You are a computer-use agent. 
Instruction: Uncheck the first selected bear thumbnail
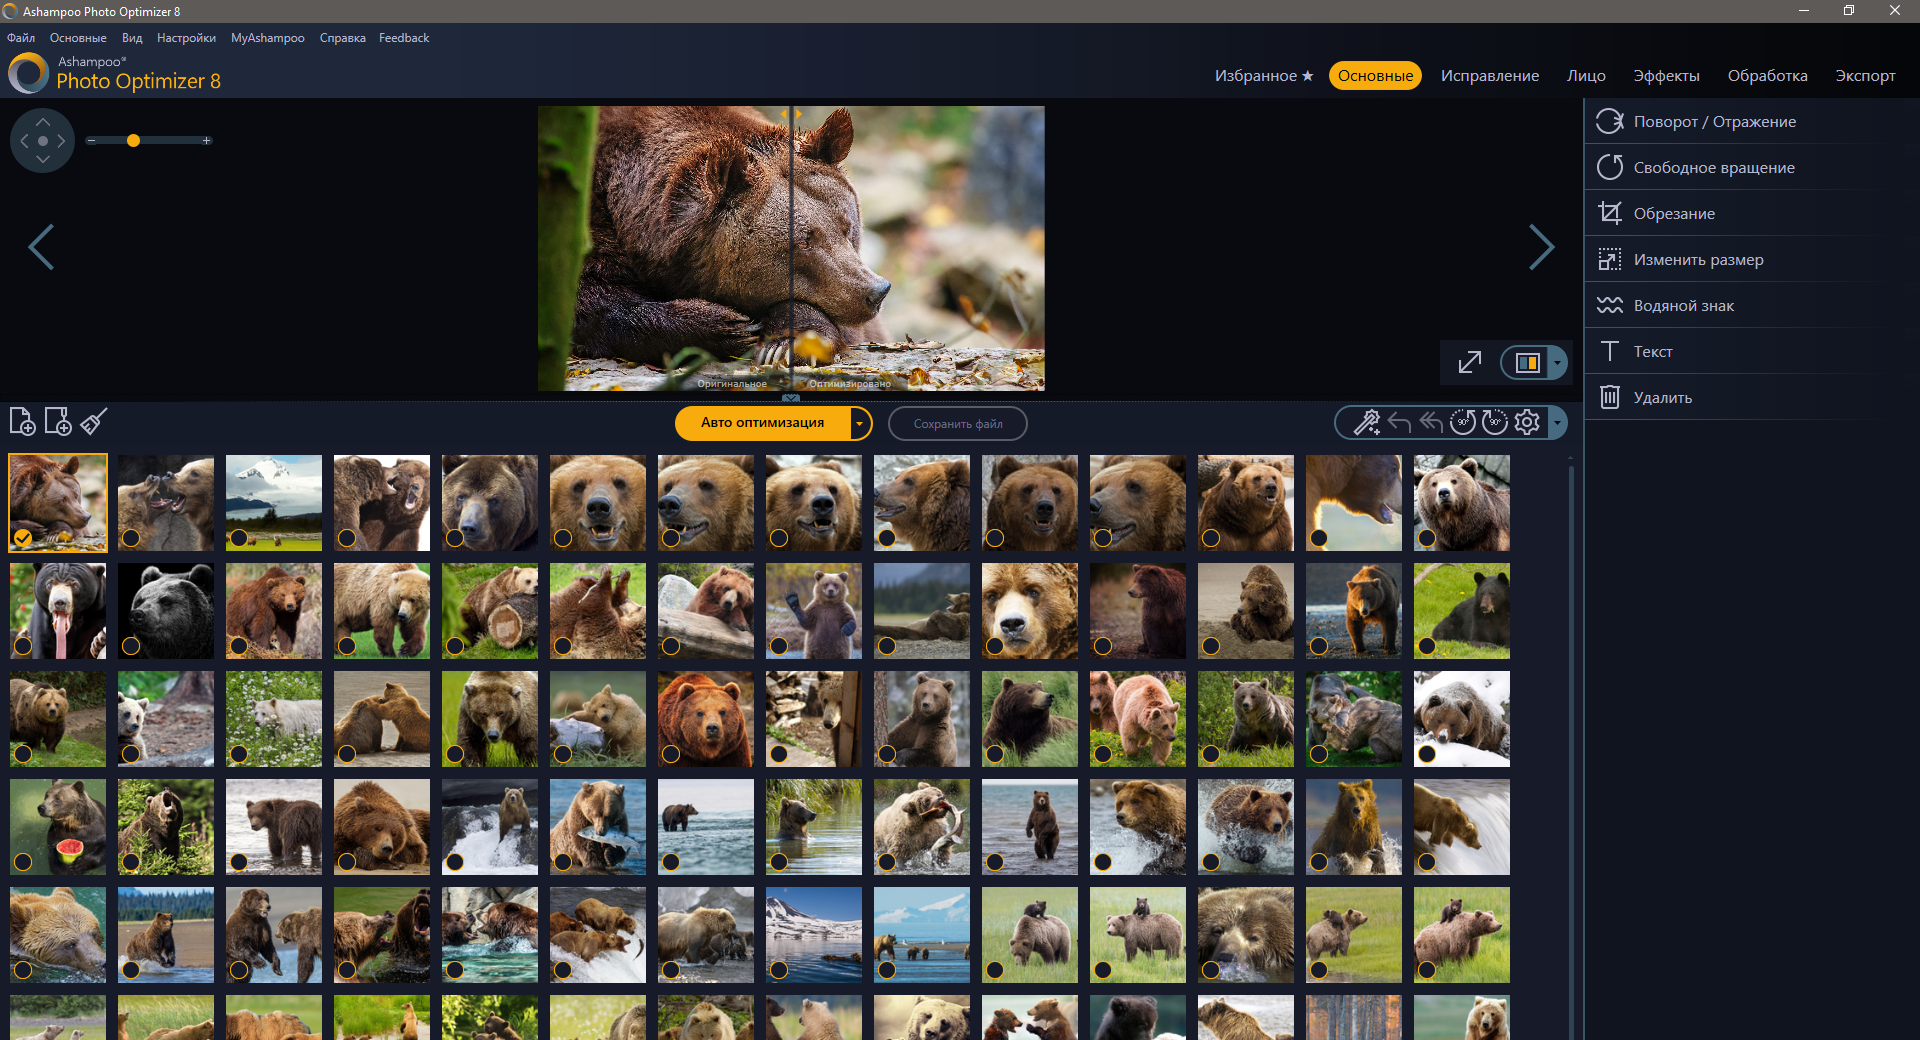click(x=23, y=538)
